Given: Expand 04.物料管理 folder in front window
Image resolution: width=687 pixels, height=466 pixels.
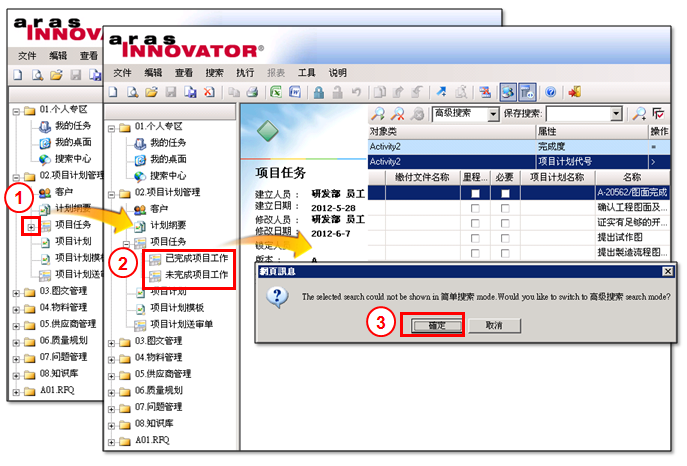Looking at the screenshot, I should 111,360.
